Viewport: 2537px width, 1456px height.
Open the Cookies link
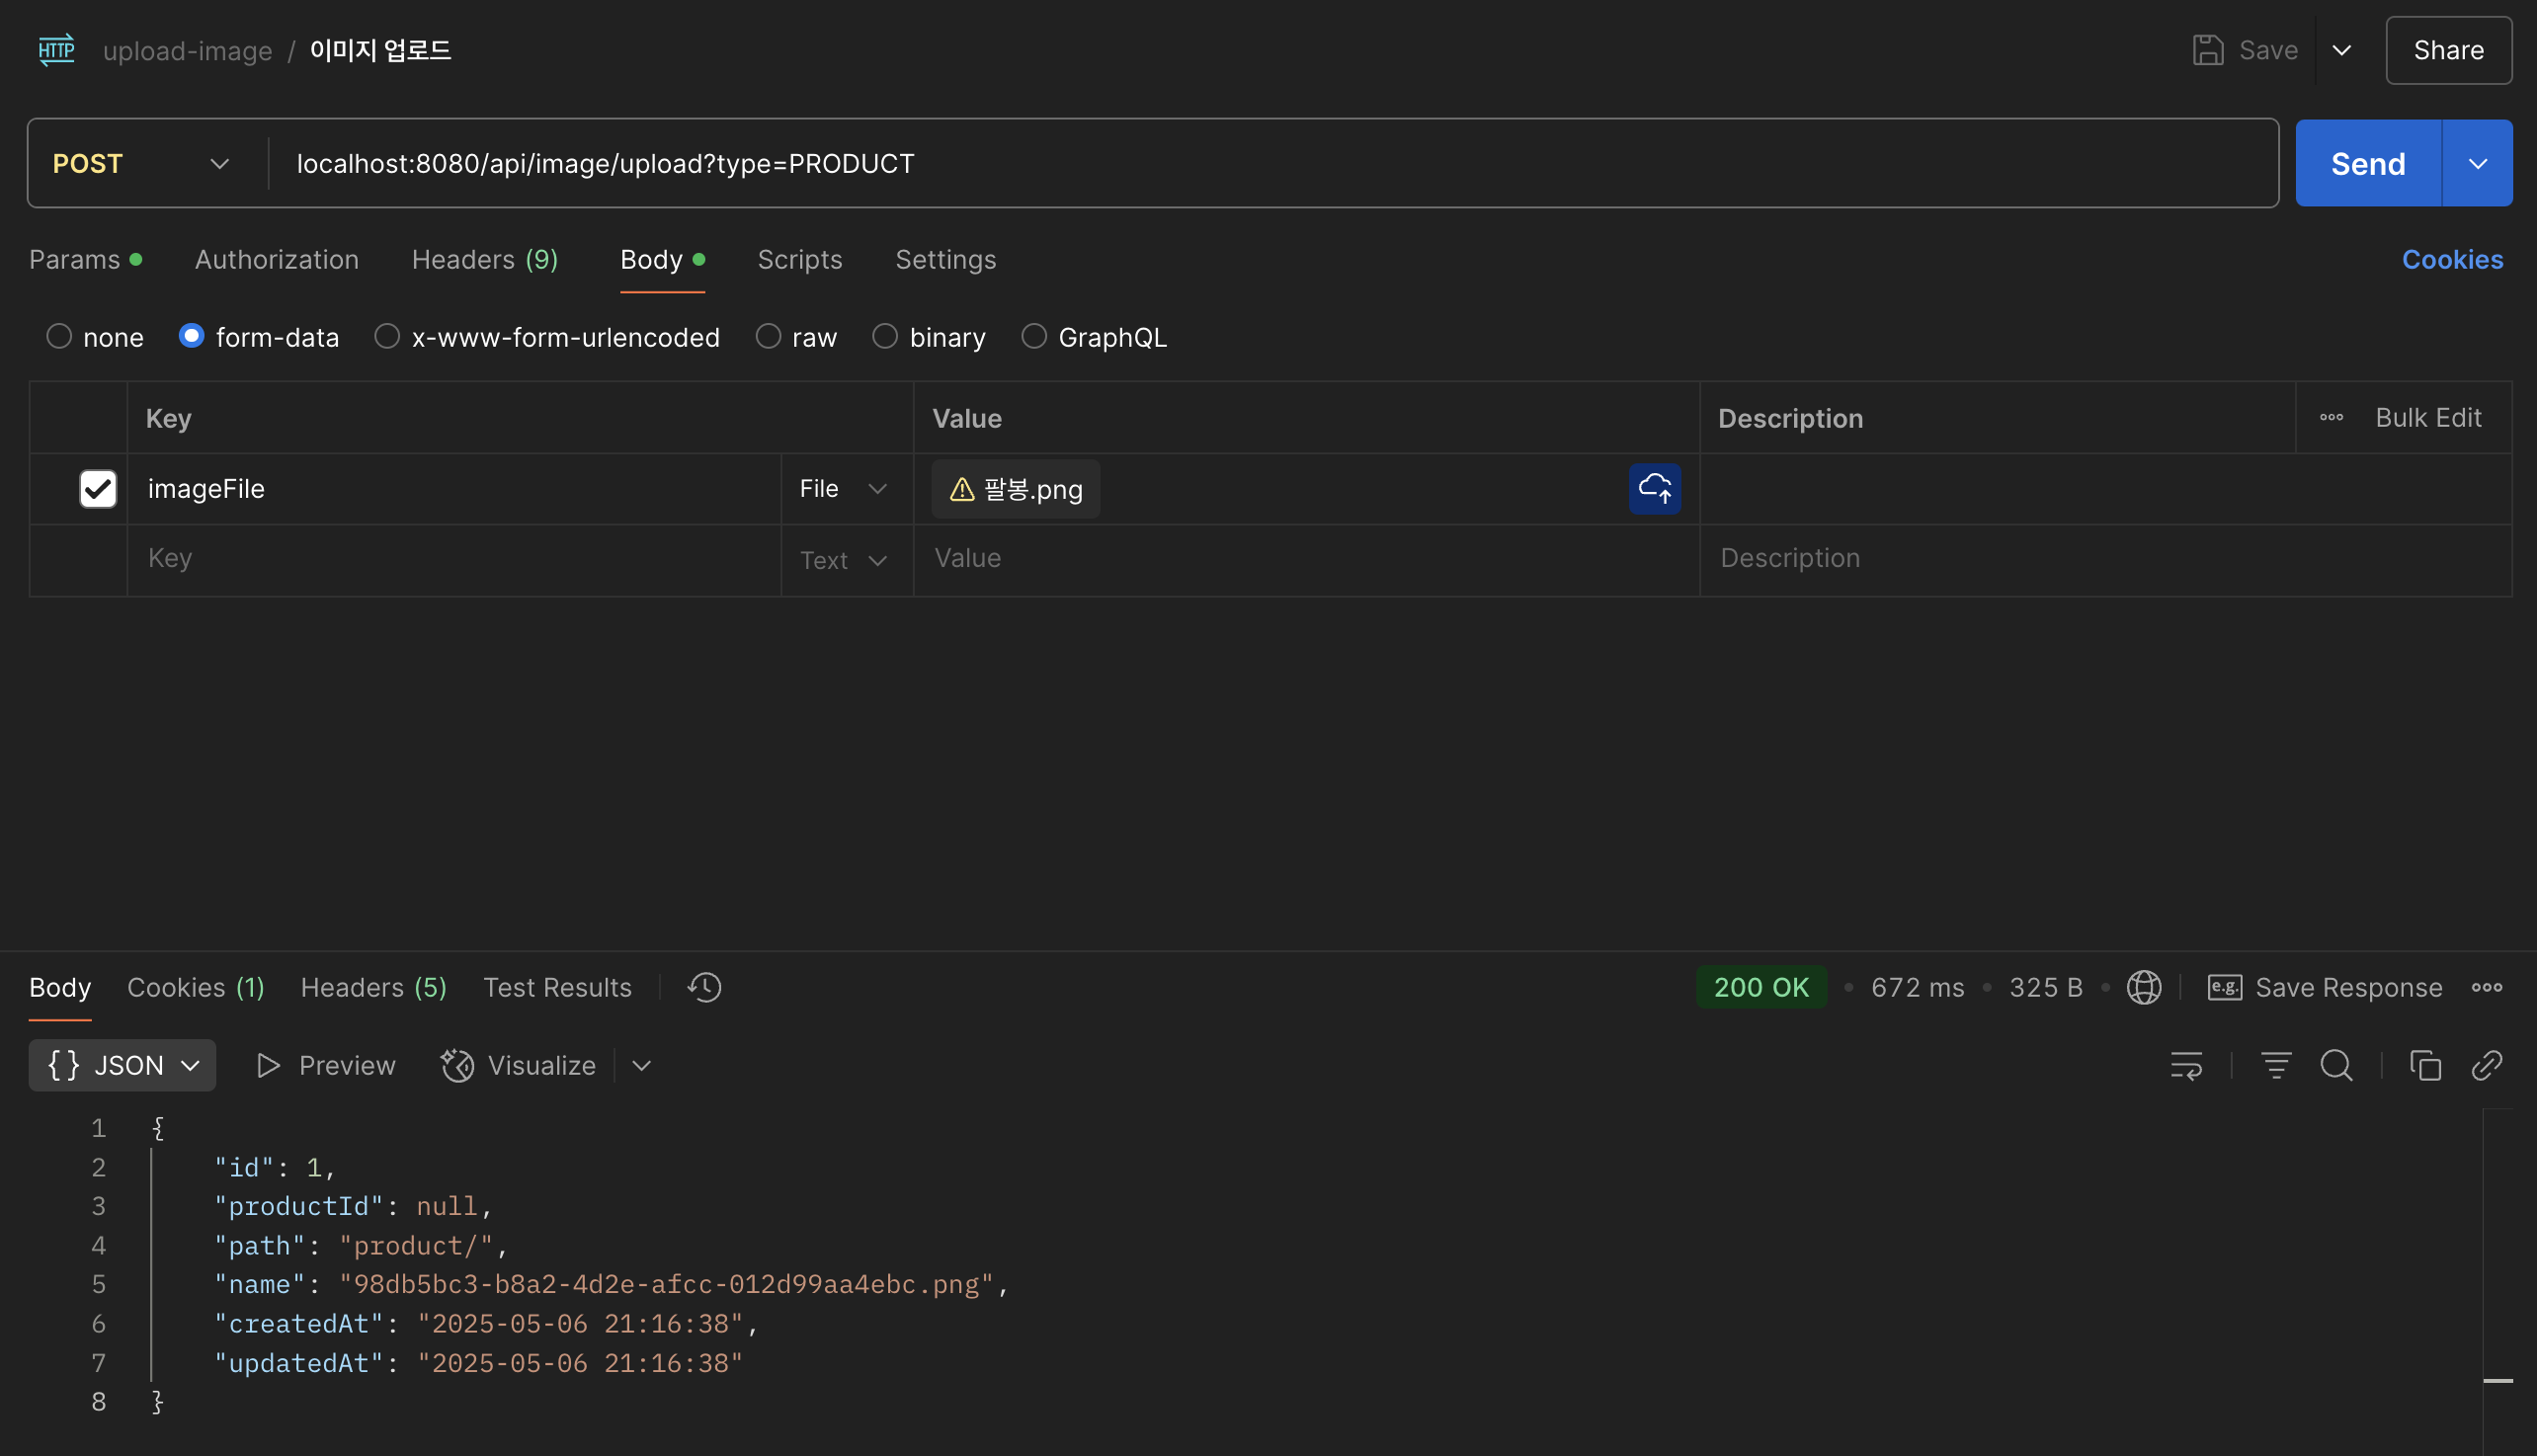point(2452,259)
